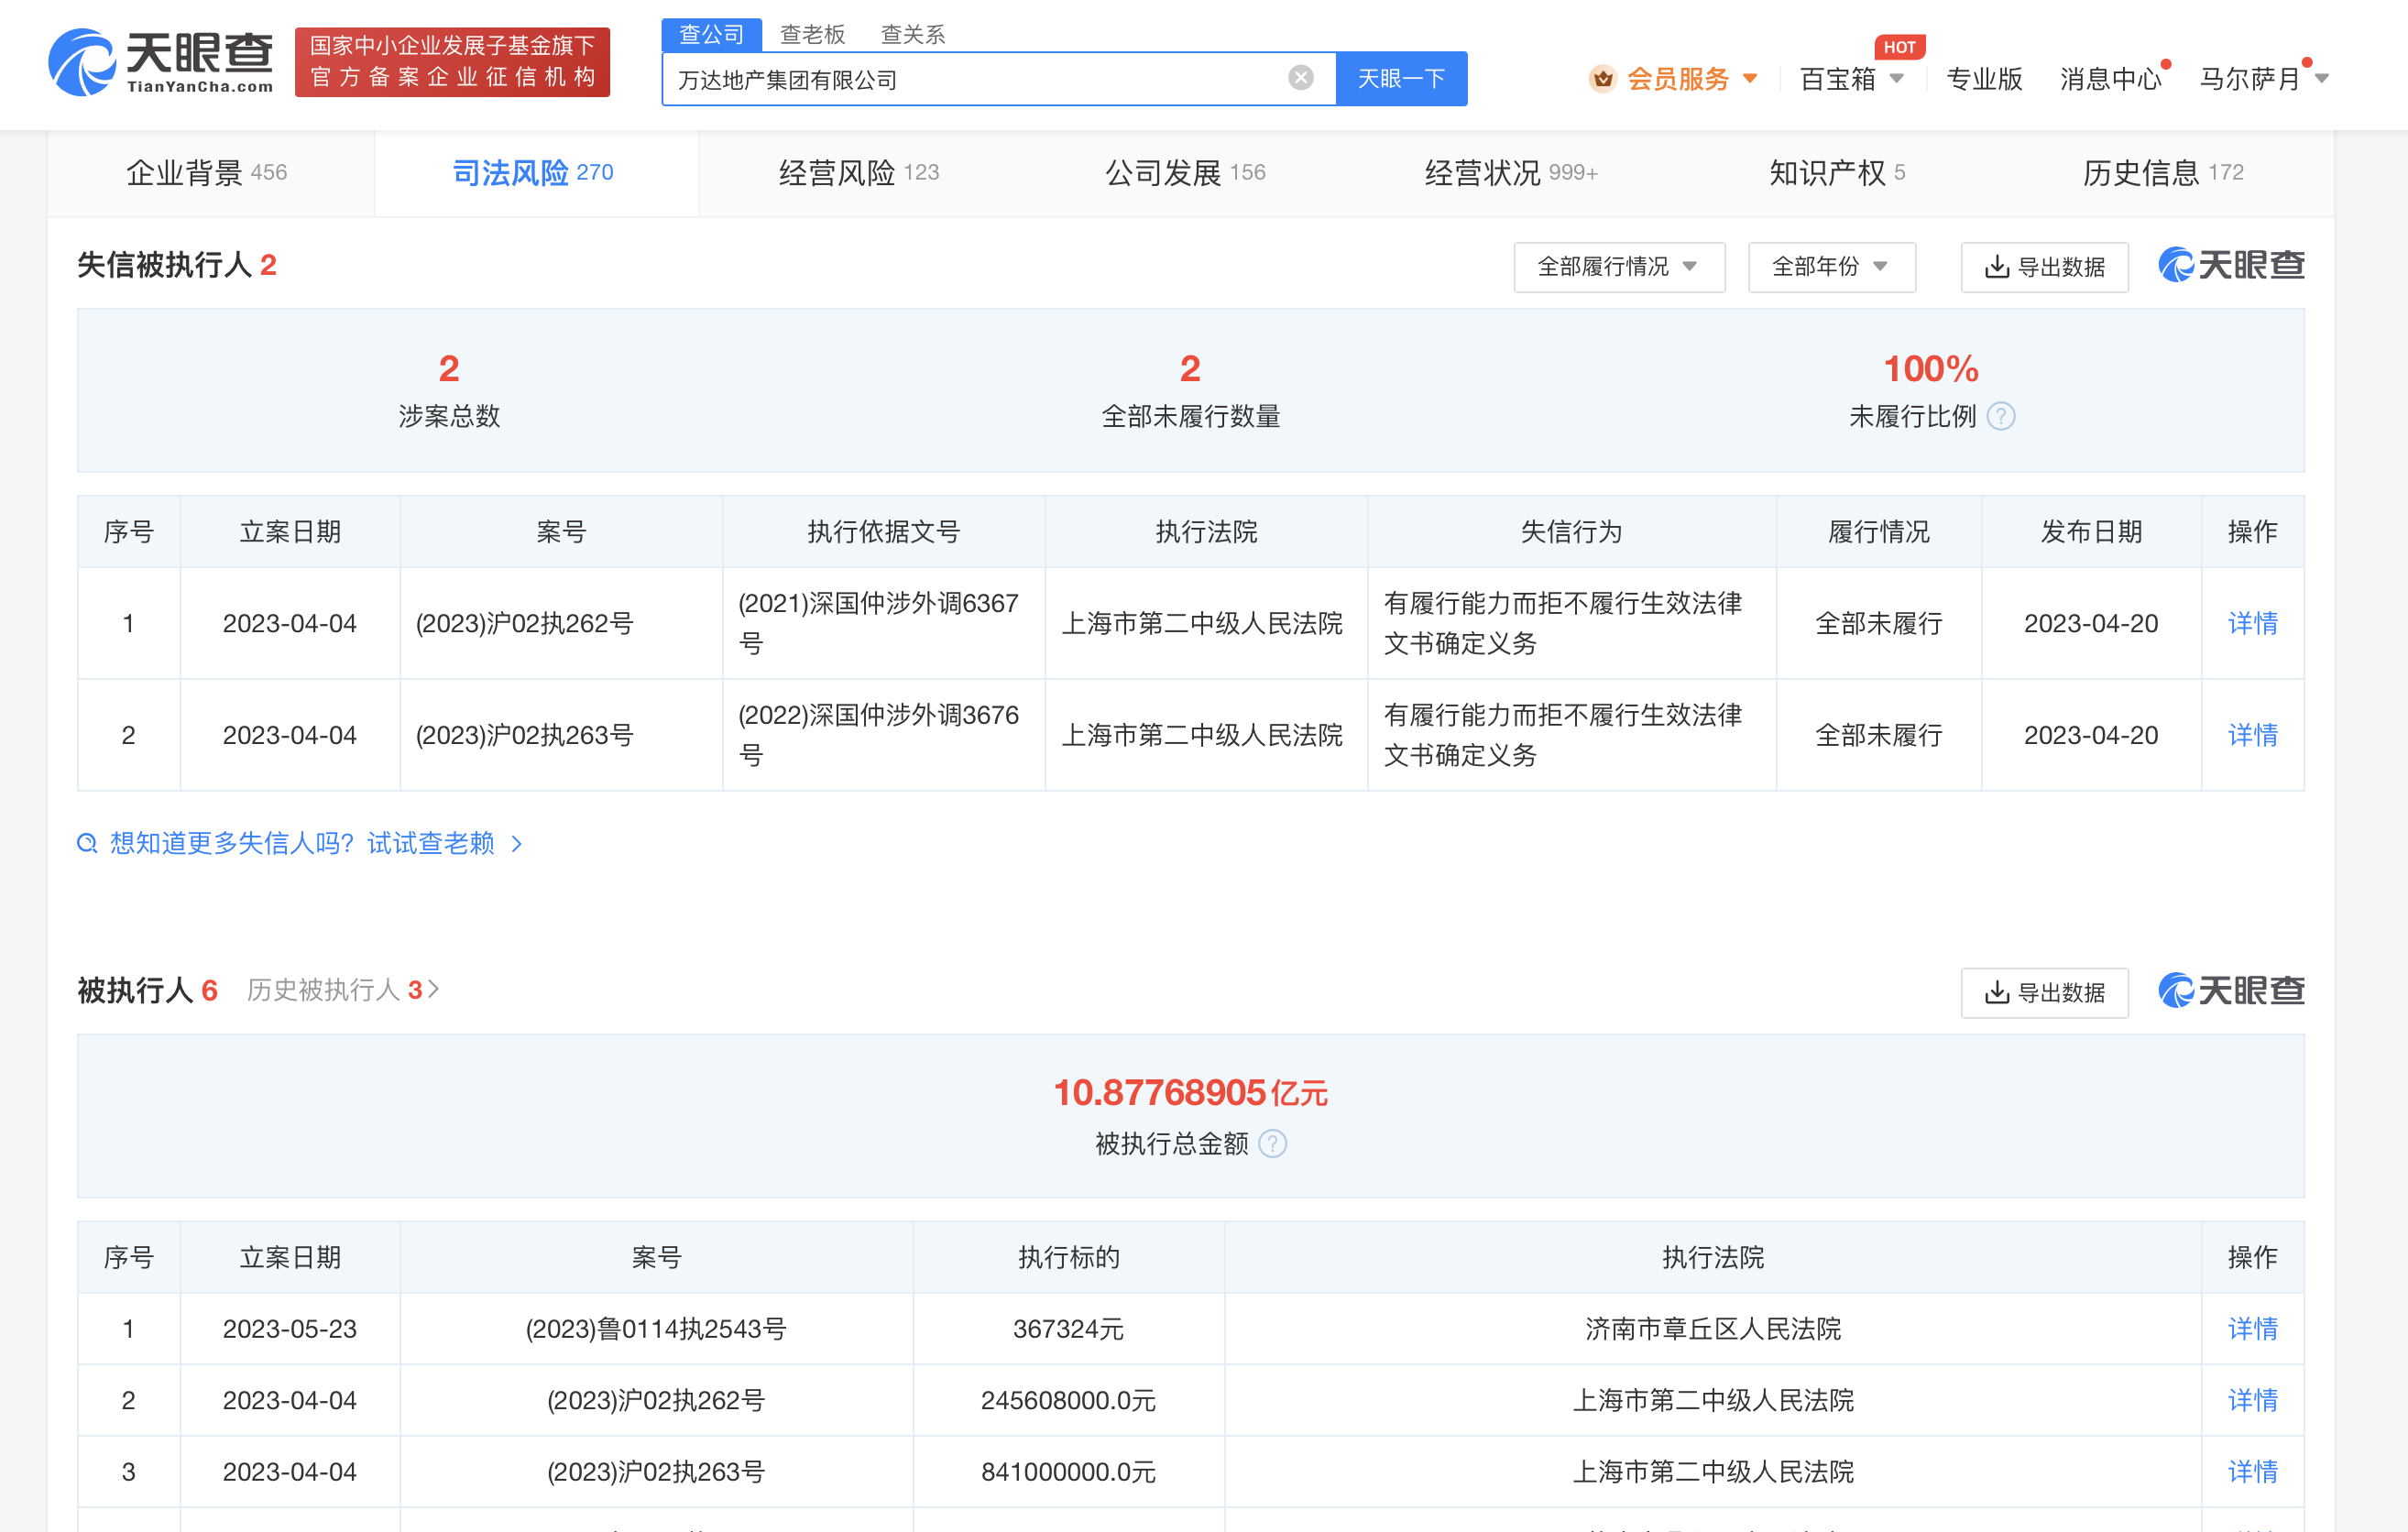The image size is (2408, 1532).
Task: Click the download icon in the 失信被执行人 export button
Action: point(1996,266)
